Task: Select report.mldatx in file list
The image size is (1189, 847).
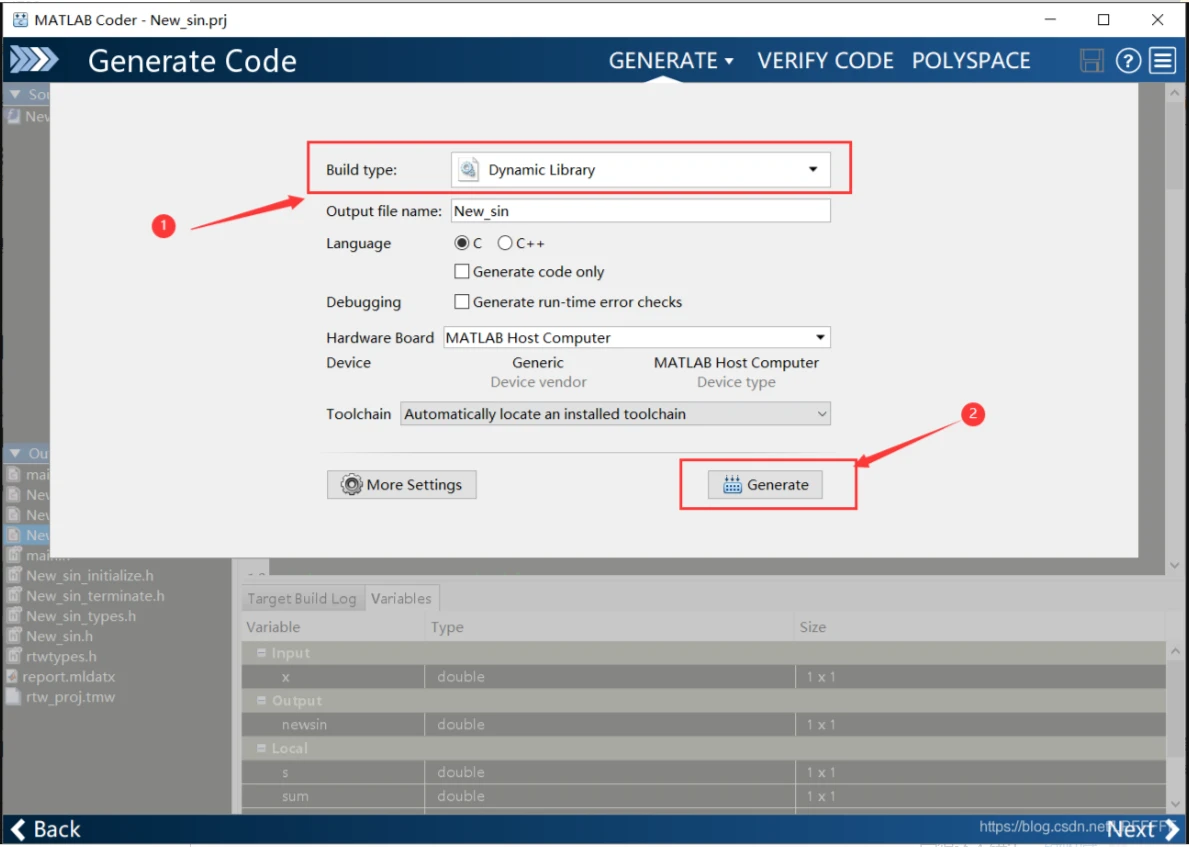Action: (68, 676)
